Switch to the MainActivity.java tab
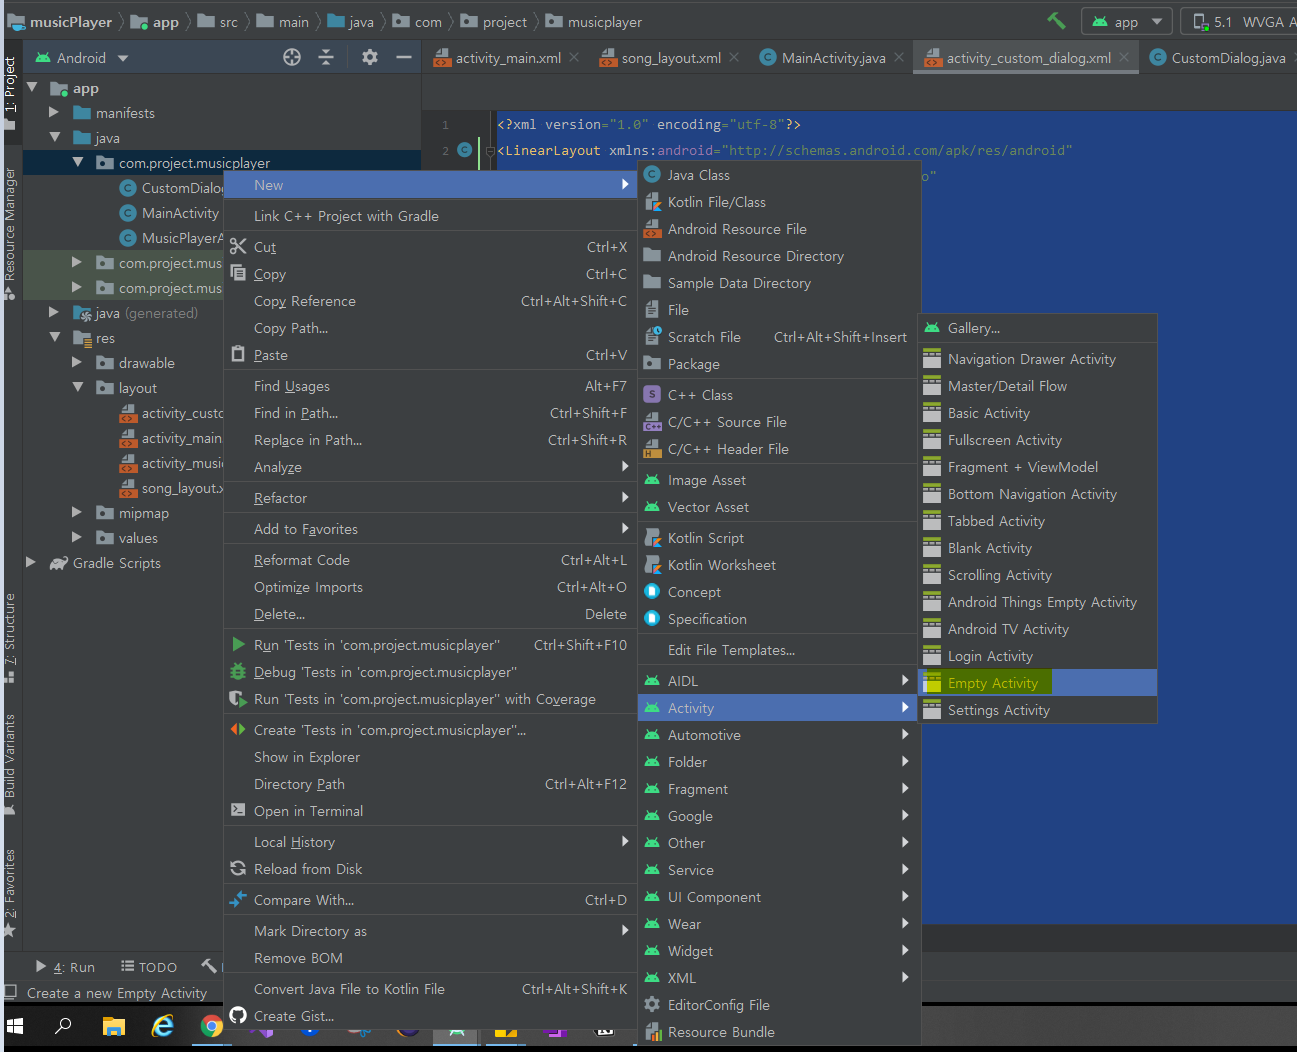 click(833, 58)
